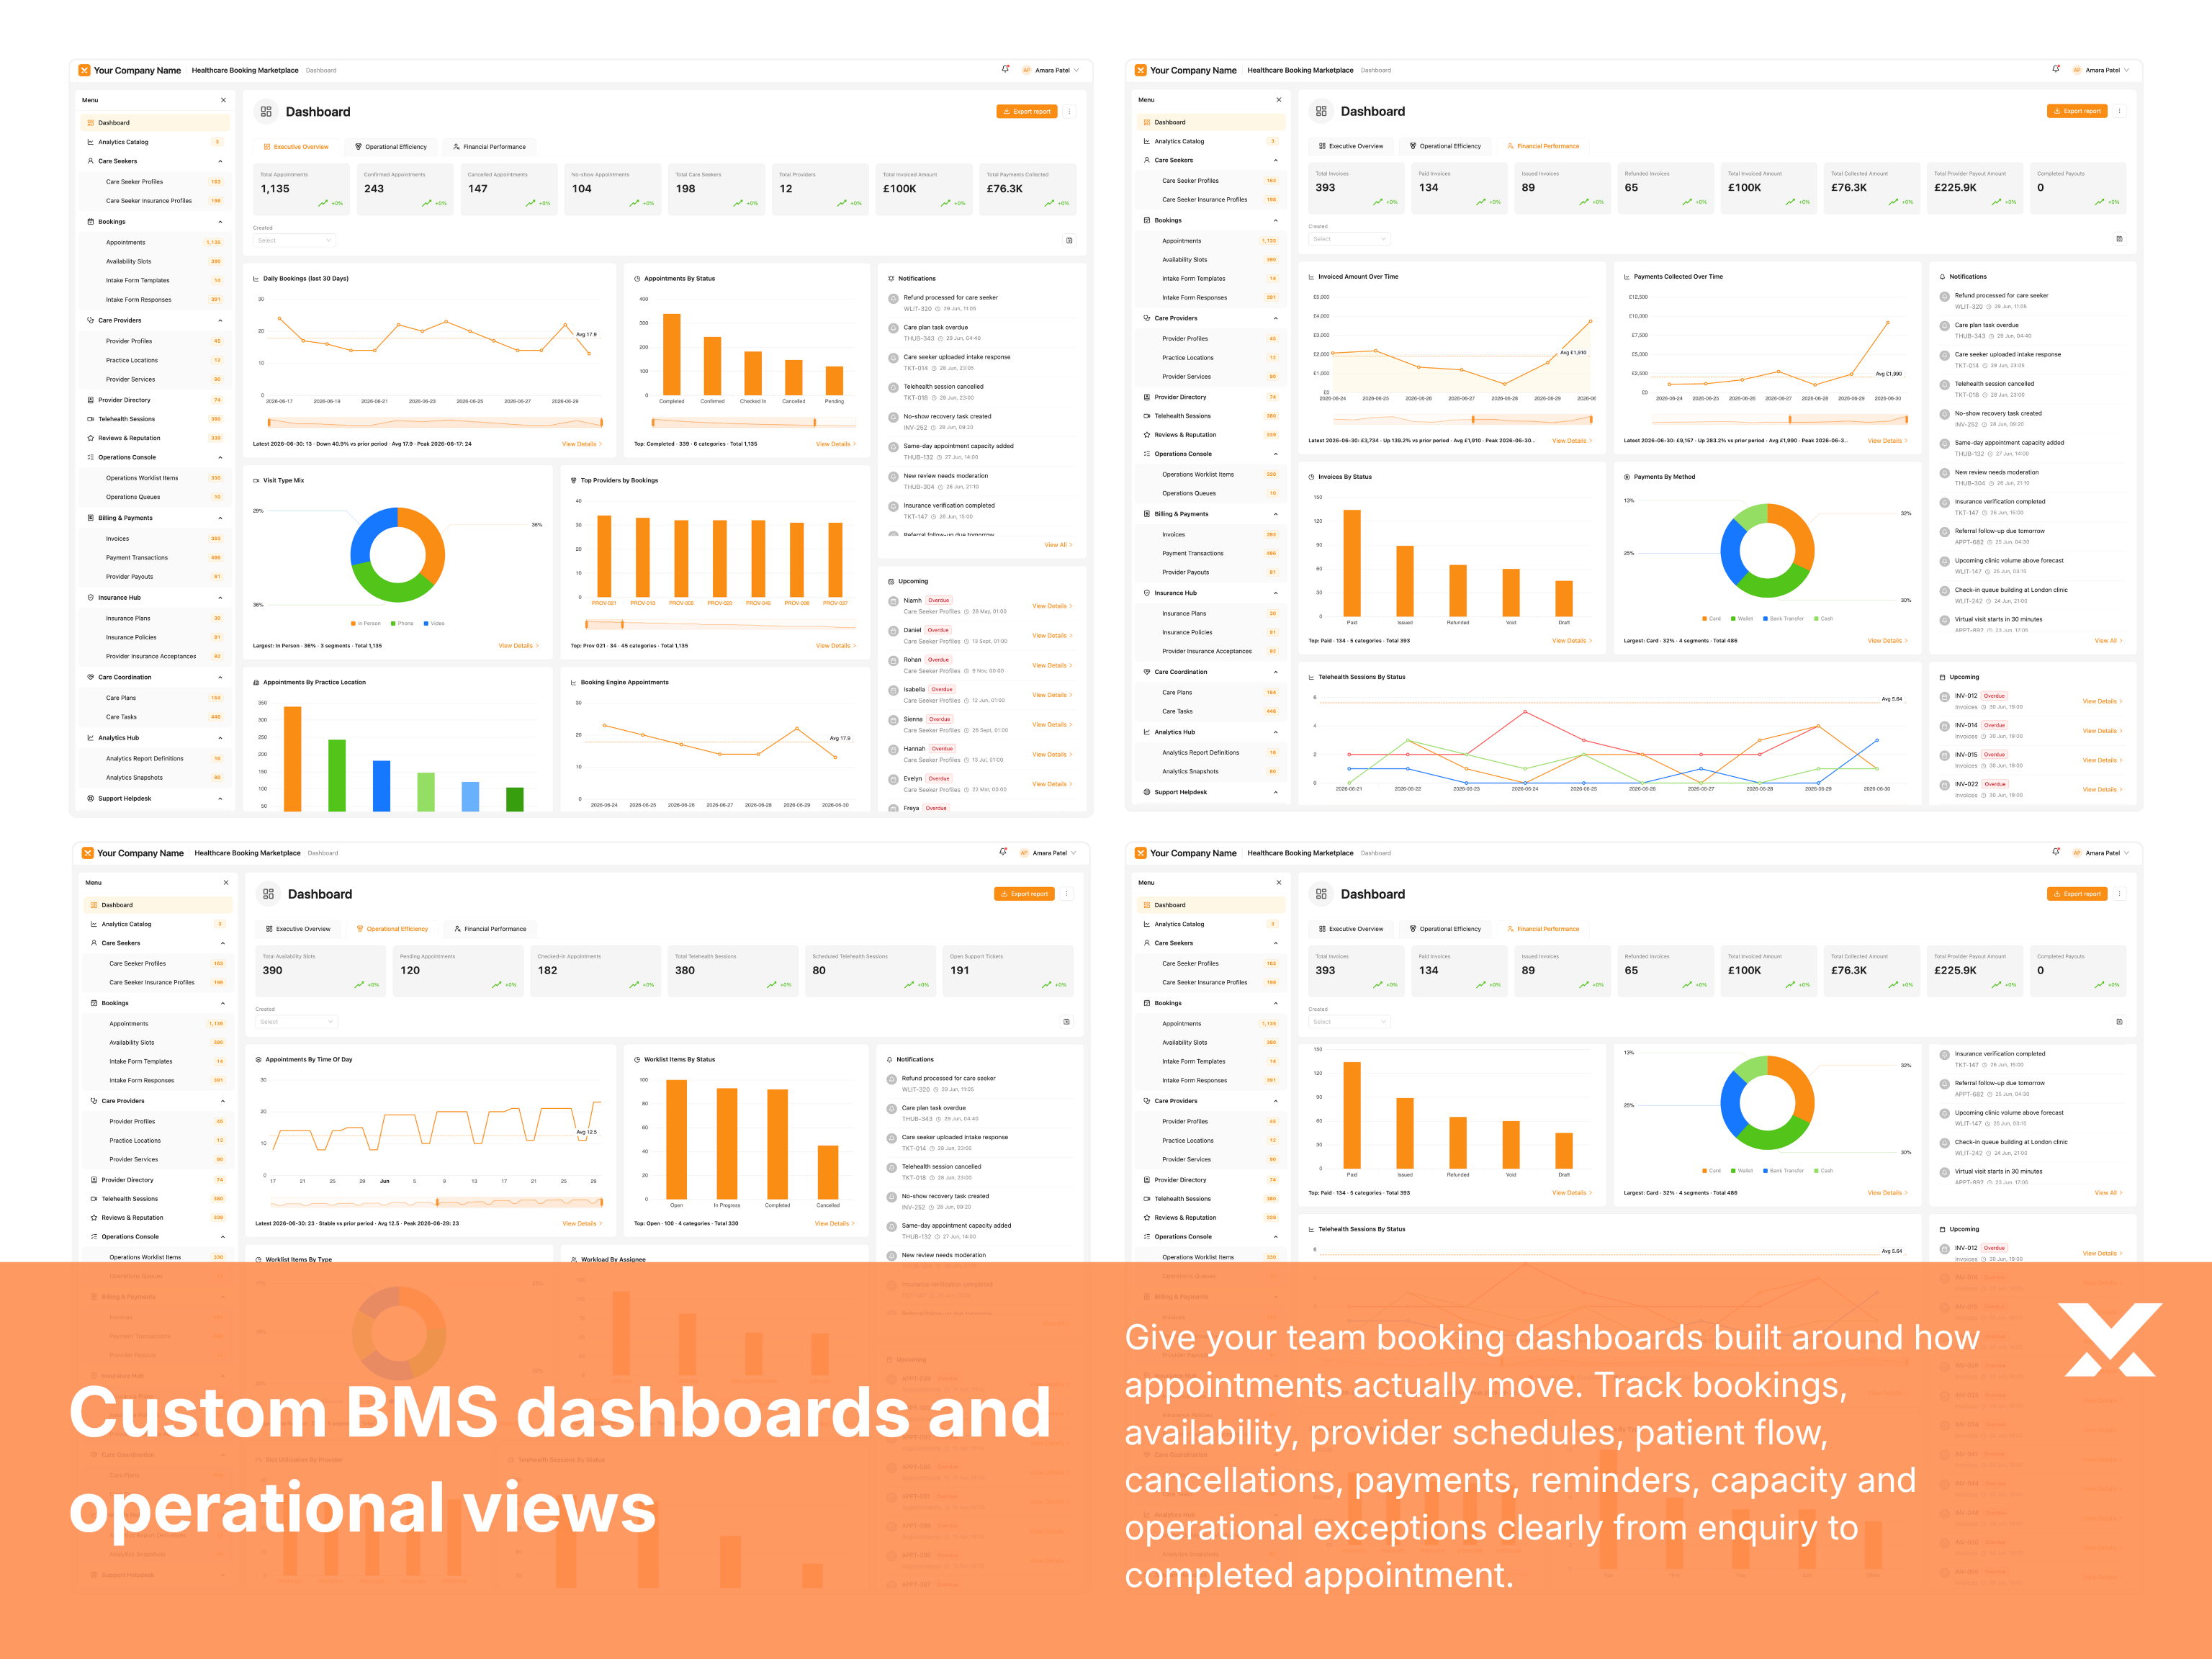
Task: Click Export report button in Operational Efficiency screenshot
Action: click(x=1024, y=894)
